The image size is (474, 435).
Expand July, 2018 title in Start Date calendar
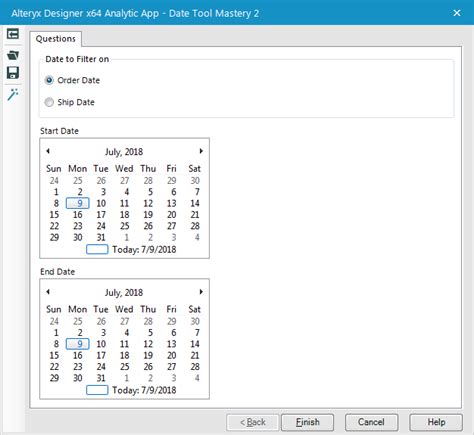coord(124,152)
